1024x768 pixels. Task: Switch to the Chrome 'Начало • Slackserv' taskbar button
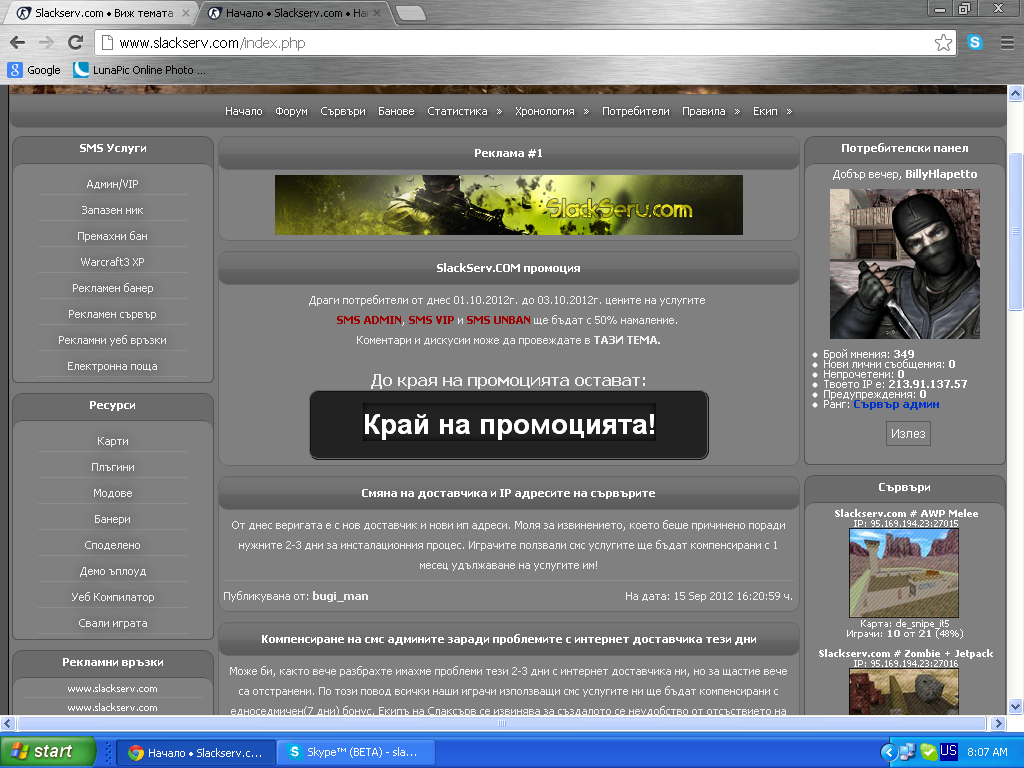coord(196,752)
